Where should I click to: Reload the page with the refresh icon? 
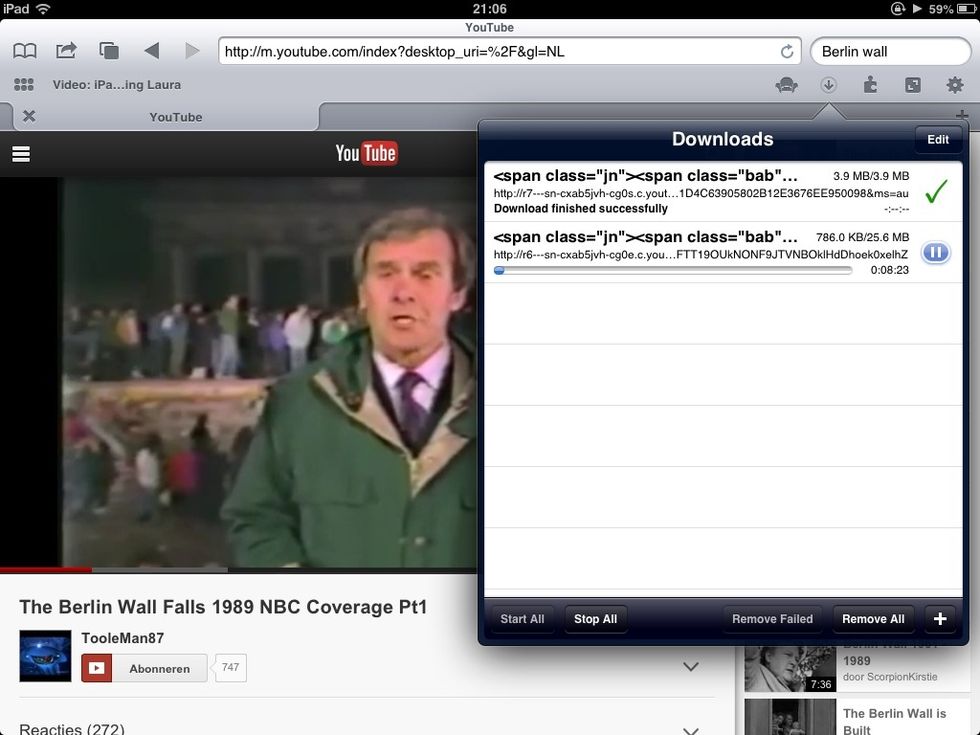[x=787, y=51]
